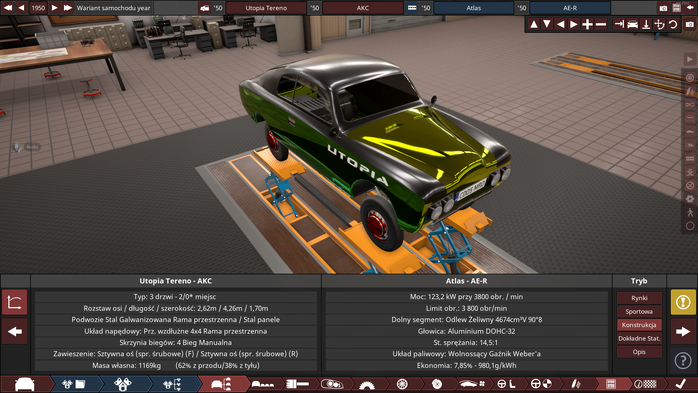The height and width of the screenshot is (393, 698).
Task: Toggle the gear cog in right sidebar
Action: (690, 199)
